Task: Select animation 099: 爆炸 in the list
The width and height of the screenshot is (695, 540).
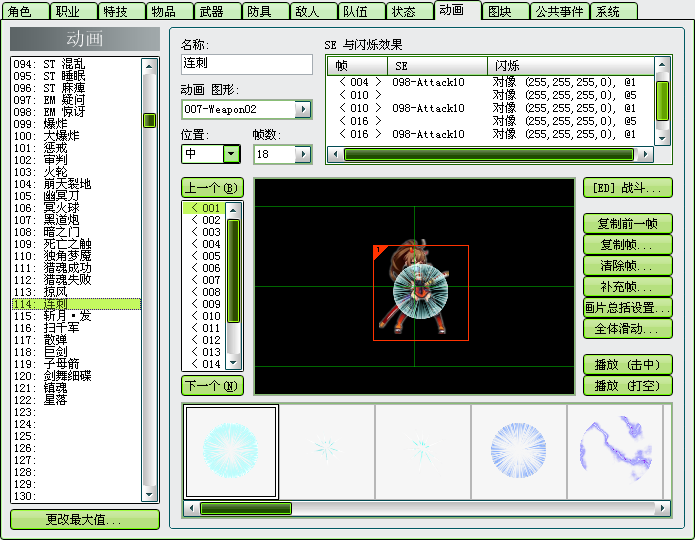Action: [76, 124]
